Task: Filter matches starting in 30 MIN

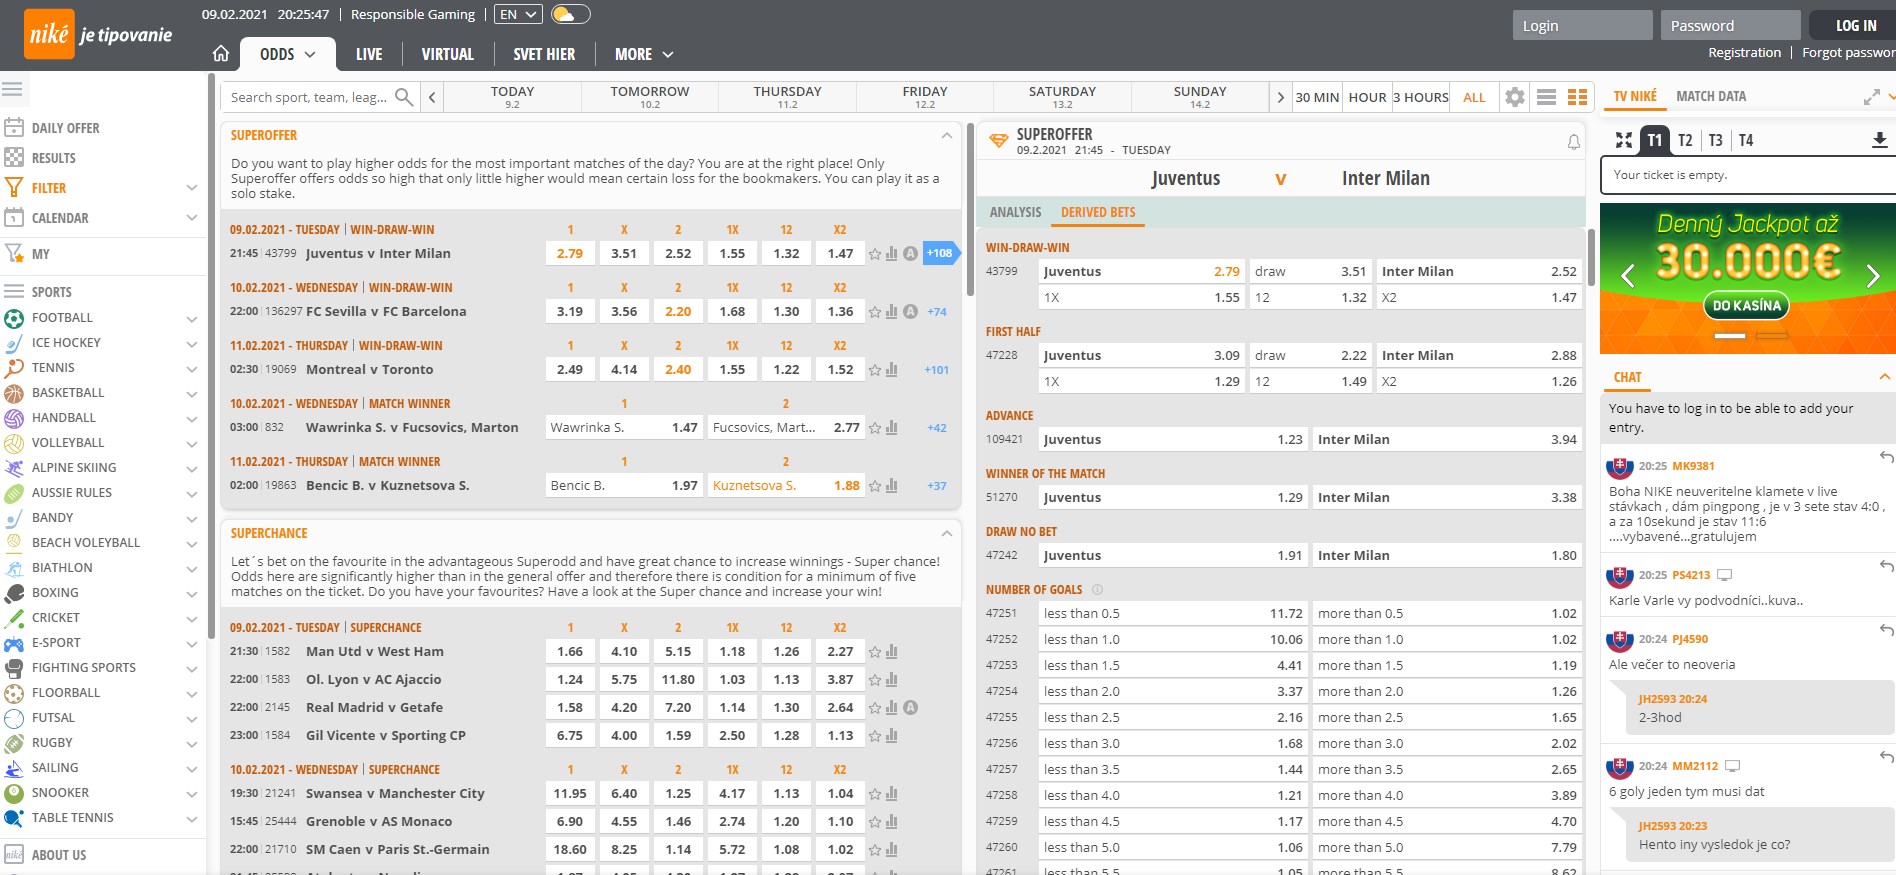Action: 1317,97
